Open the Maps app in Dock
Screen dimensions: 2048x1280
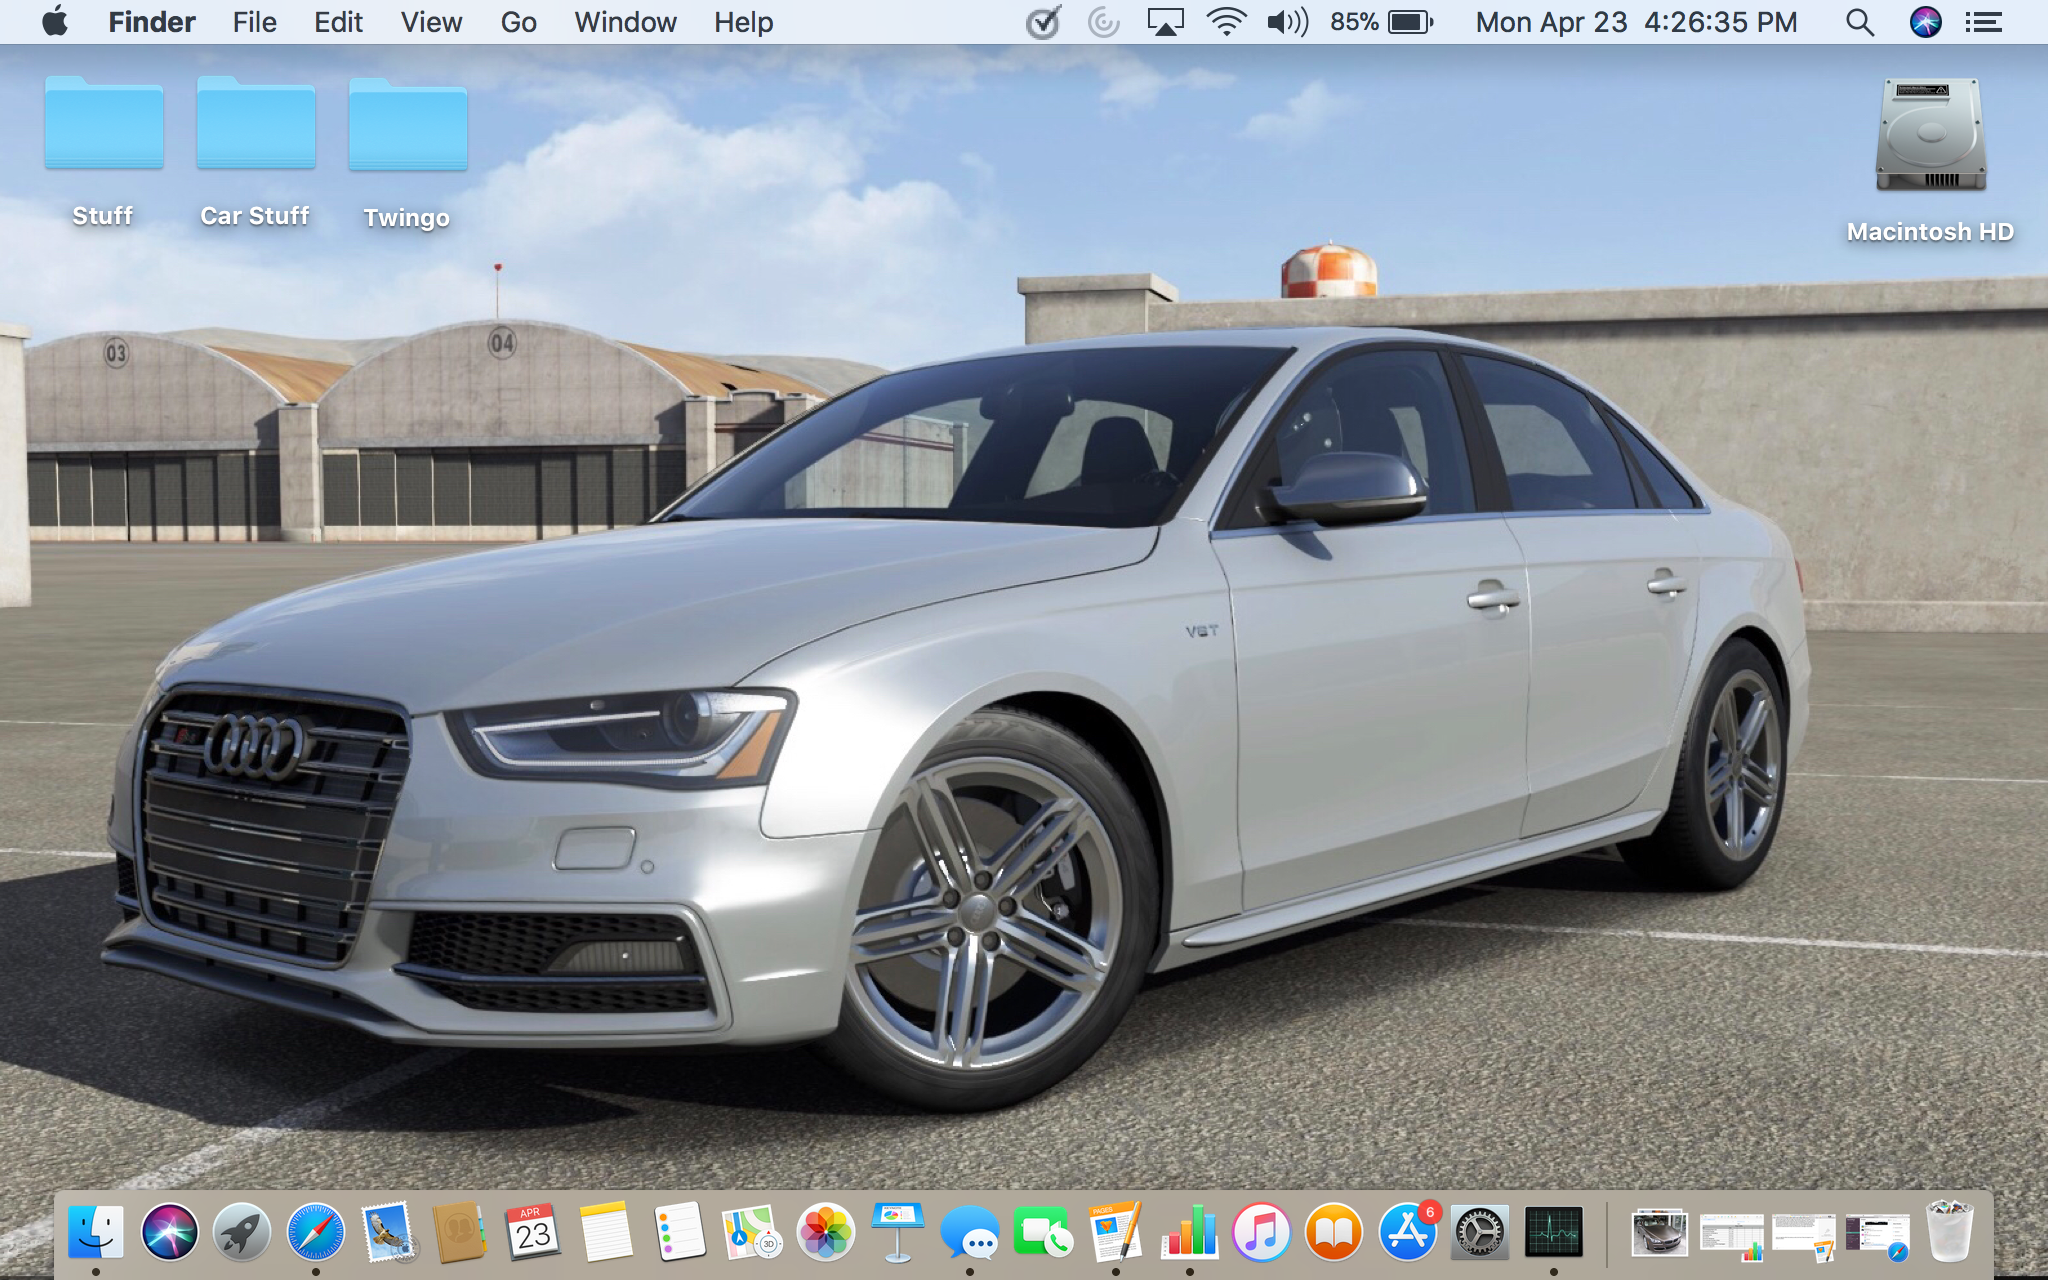tap(752, 1232)
